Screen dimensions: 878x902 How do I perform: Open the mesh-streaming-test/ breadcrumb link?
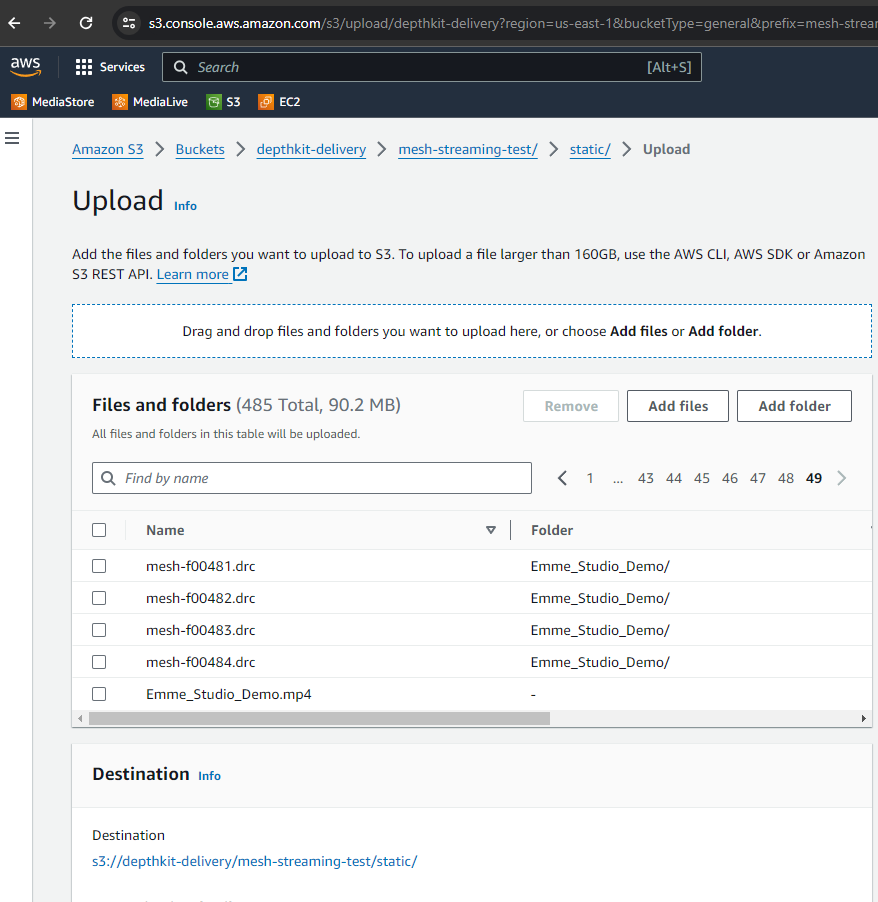coord(468,150)
